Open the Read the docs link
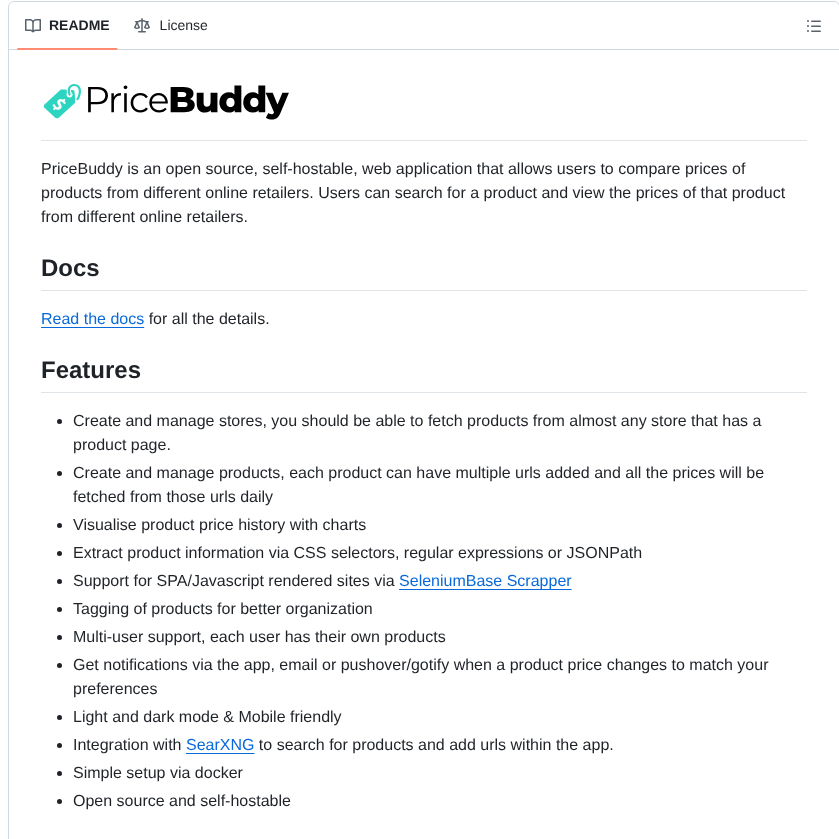839x839 pixels. tap(92, 318)
